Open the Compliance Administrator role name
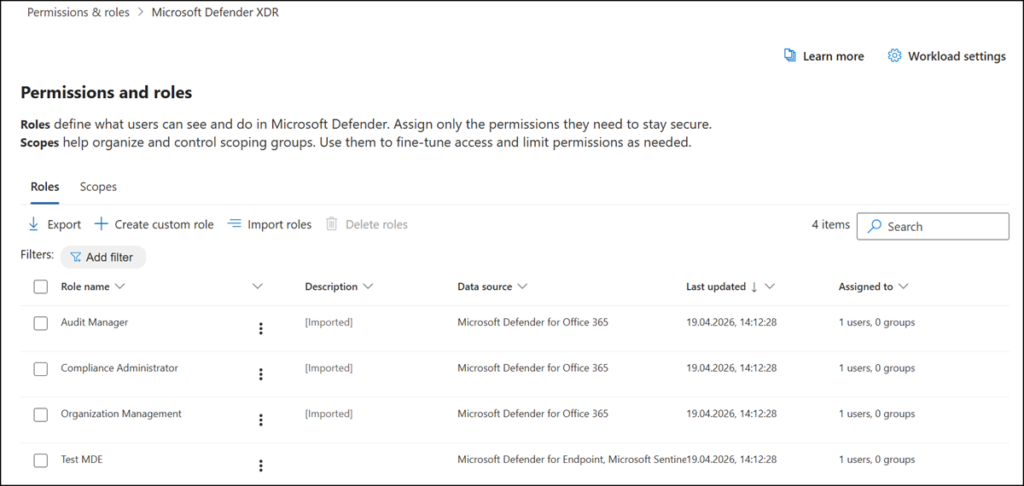 [x=119, y=368]
